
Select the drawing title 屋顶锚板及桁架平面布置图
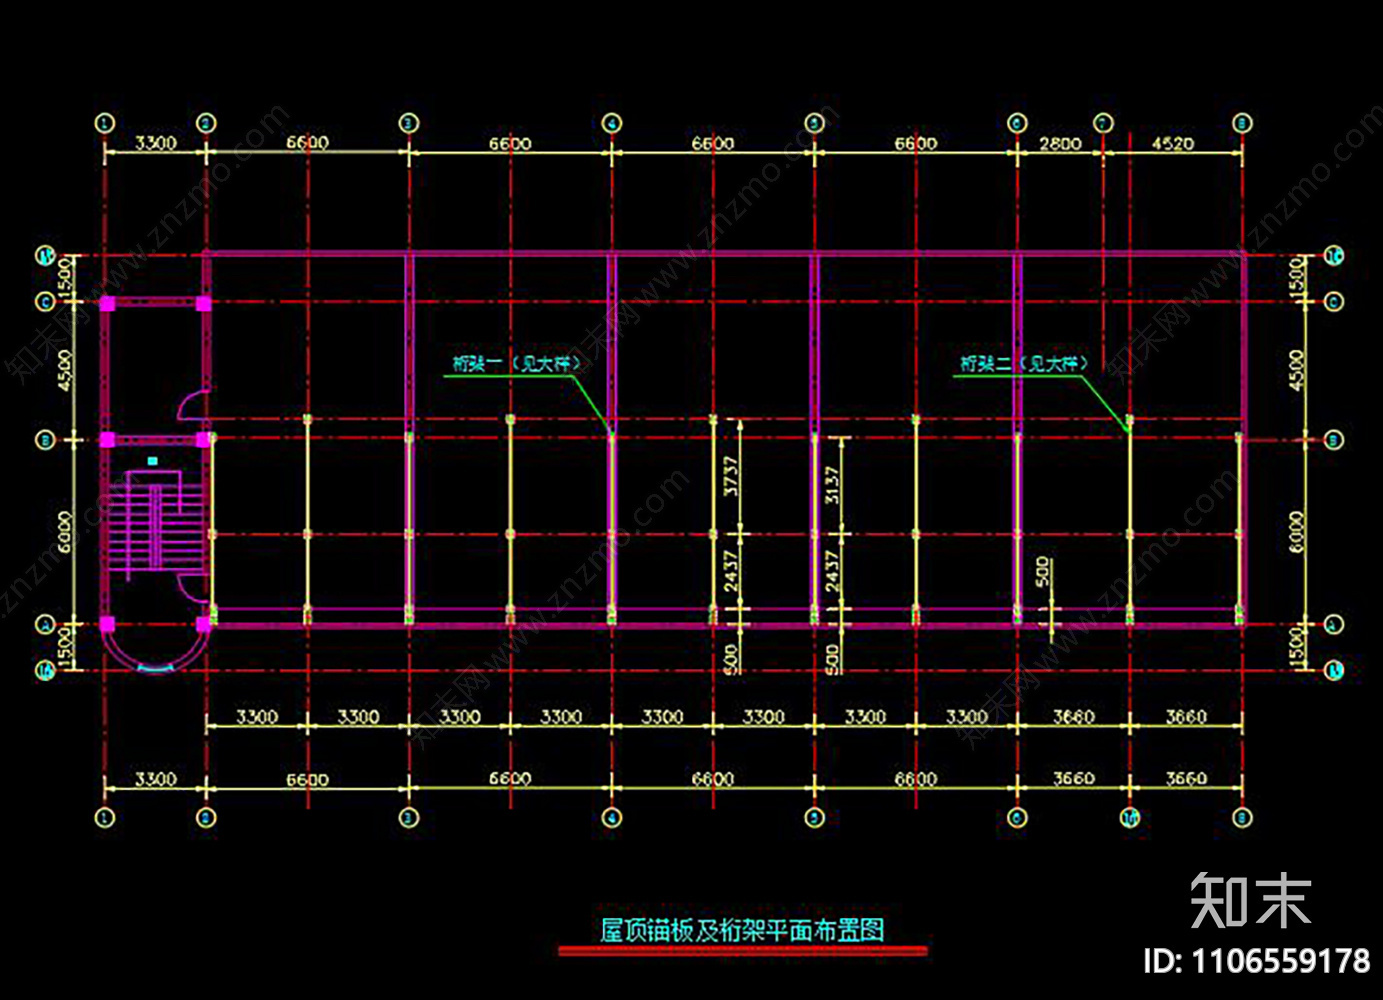pos(742,930)
